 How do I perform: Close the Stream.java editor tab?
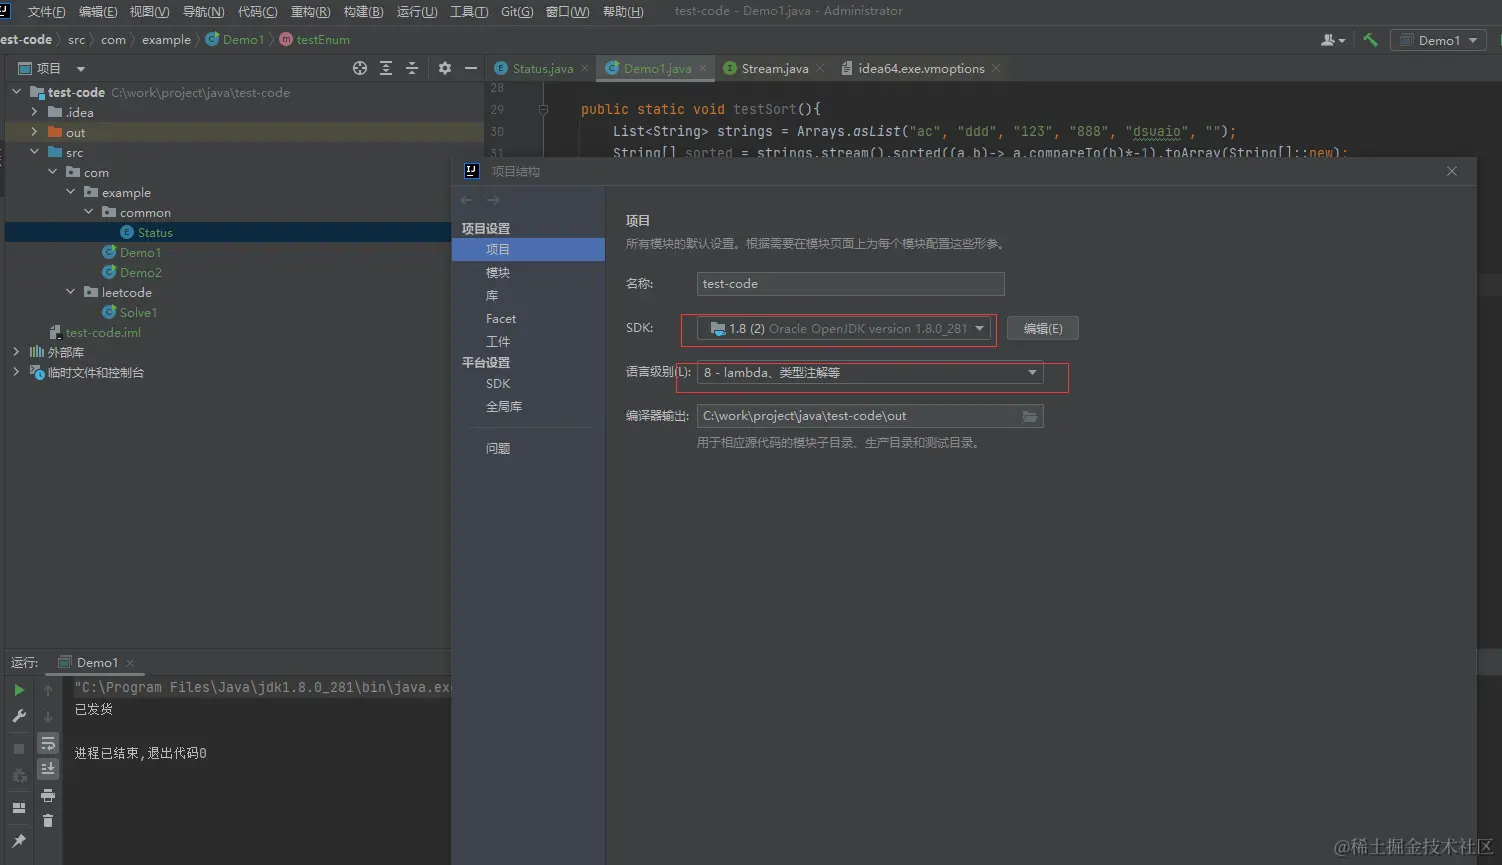pos(820,68)
